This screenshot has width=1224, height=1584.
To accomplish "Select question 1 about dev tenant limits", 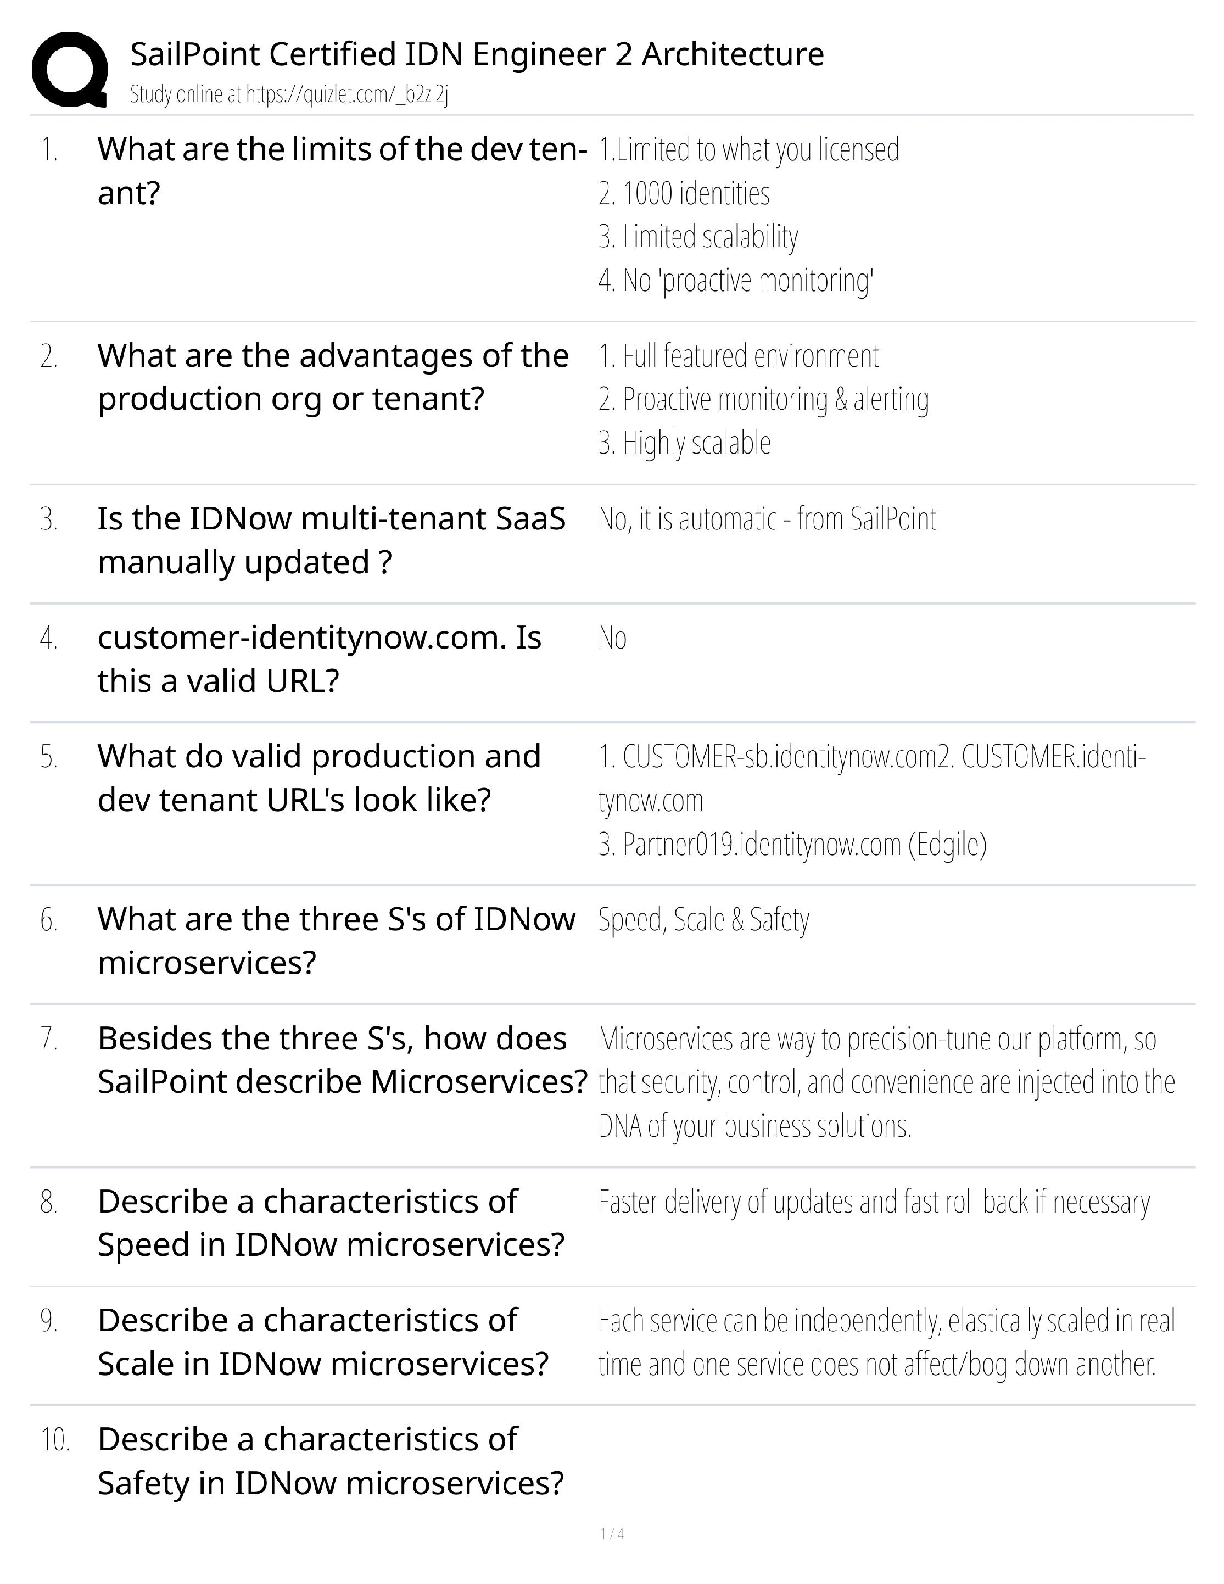I will [x=343, y=170].
